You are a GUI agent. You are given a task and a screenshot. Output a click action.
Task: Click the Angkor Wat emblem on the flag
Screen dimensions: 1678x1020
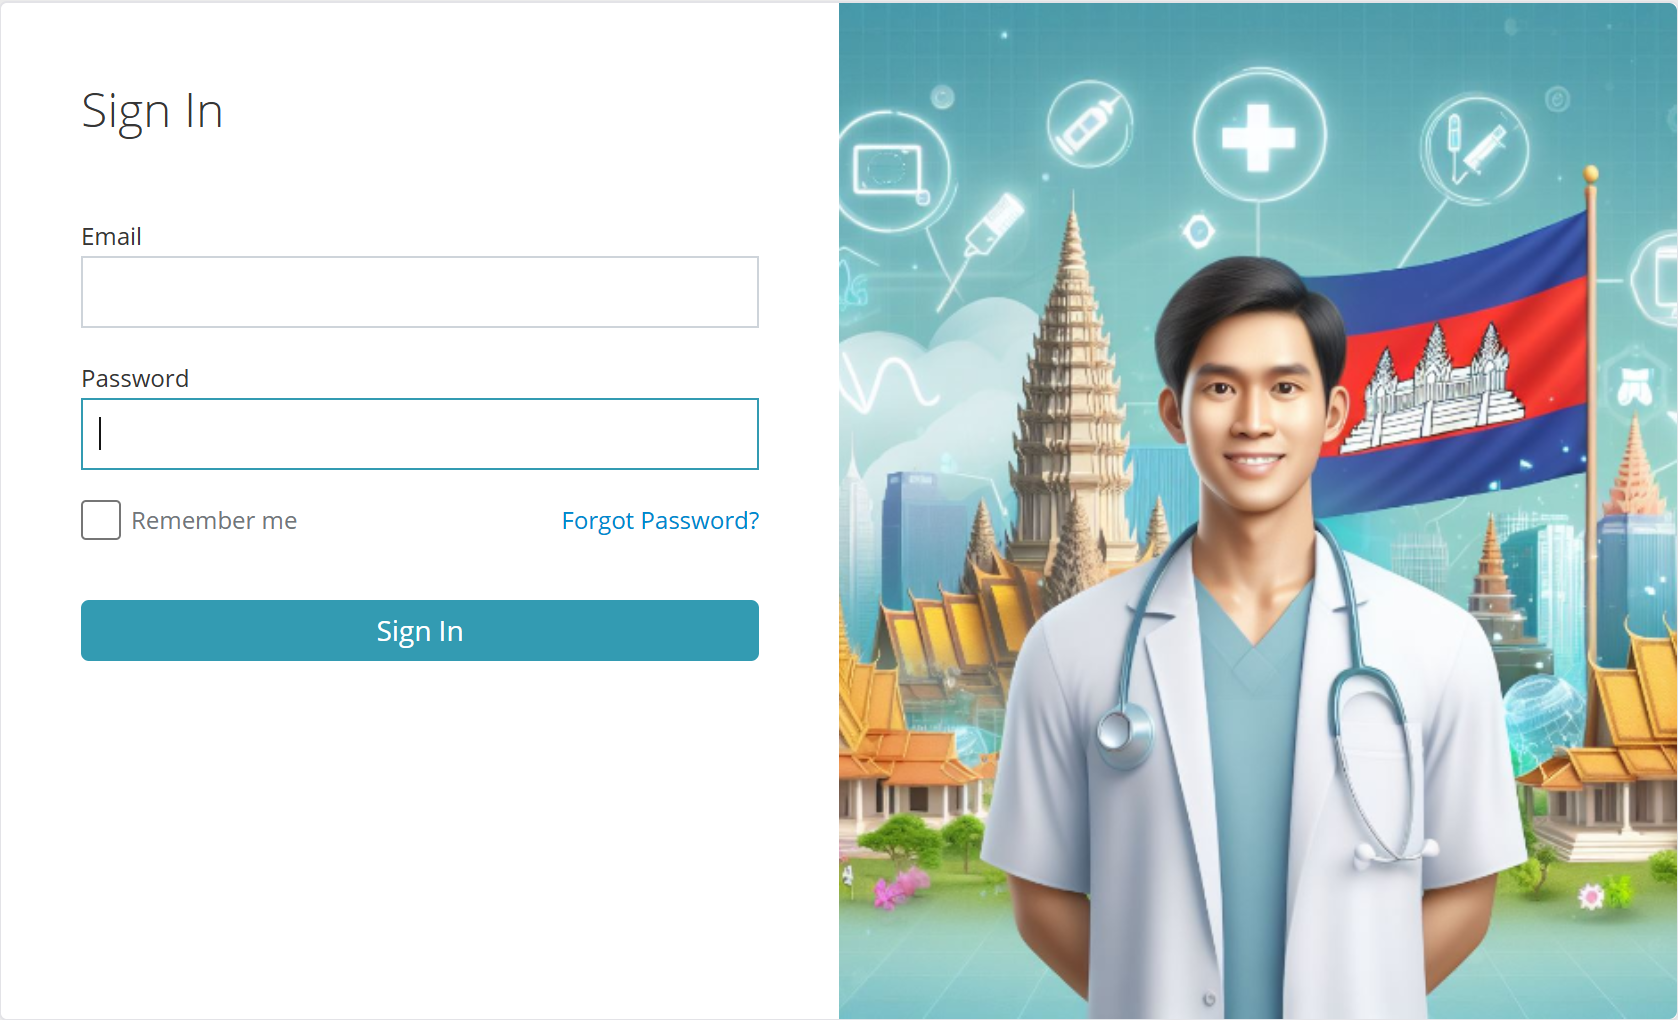[1433, 386]
